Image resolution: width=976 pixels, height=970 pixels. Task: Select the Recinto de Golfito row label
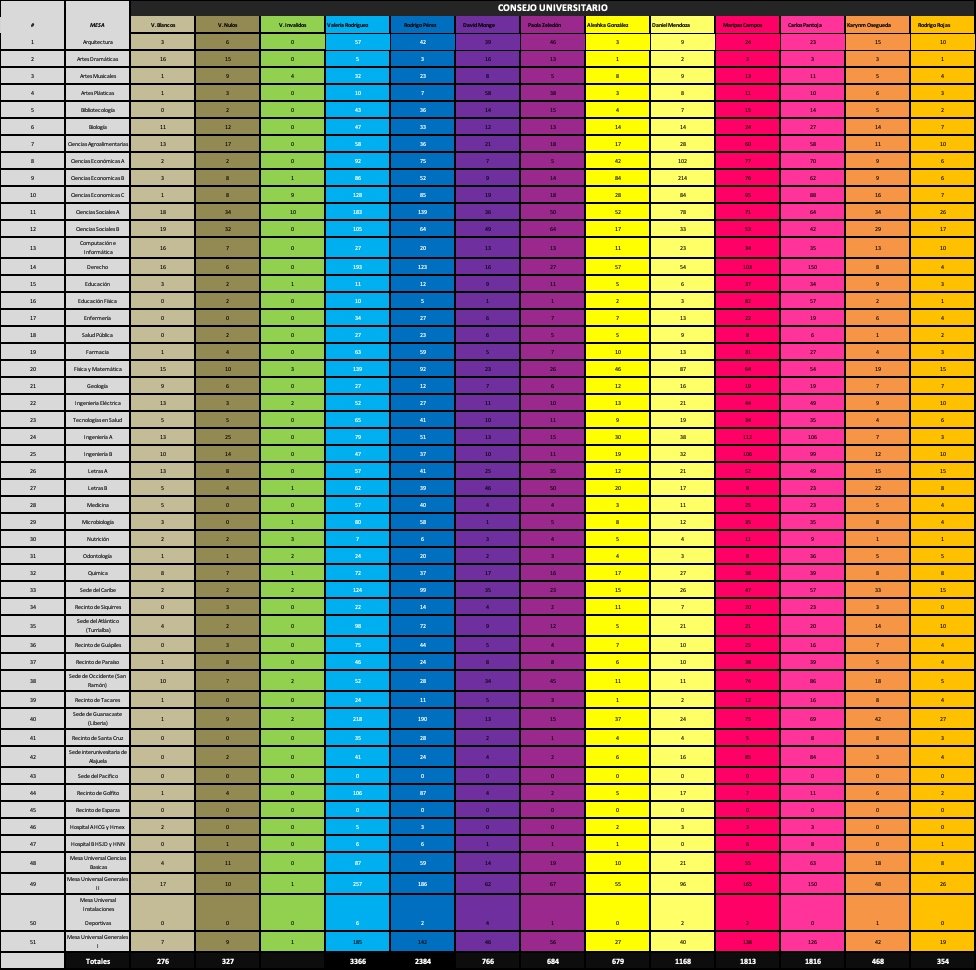(97, 792)
